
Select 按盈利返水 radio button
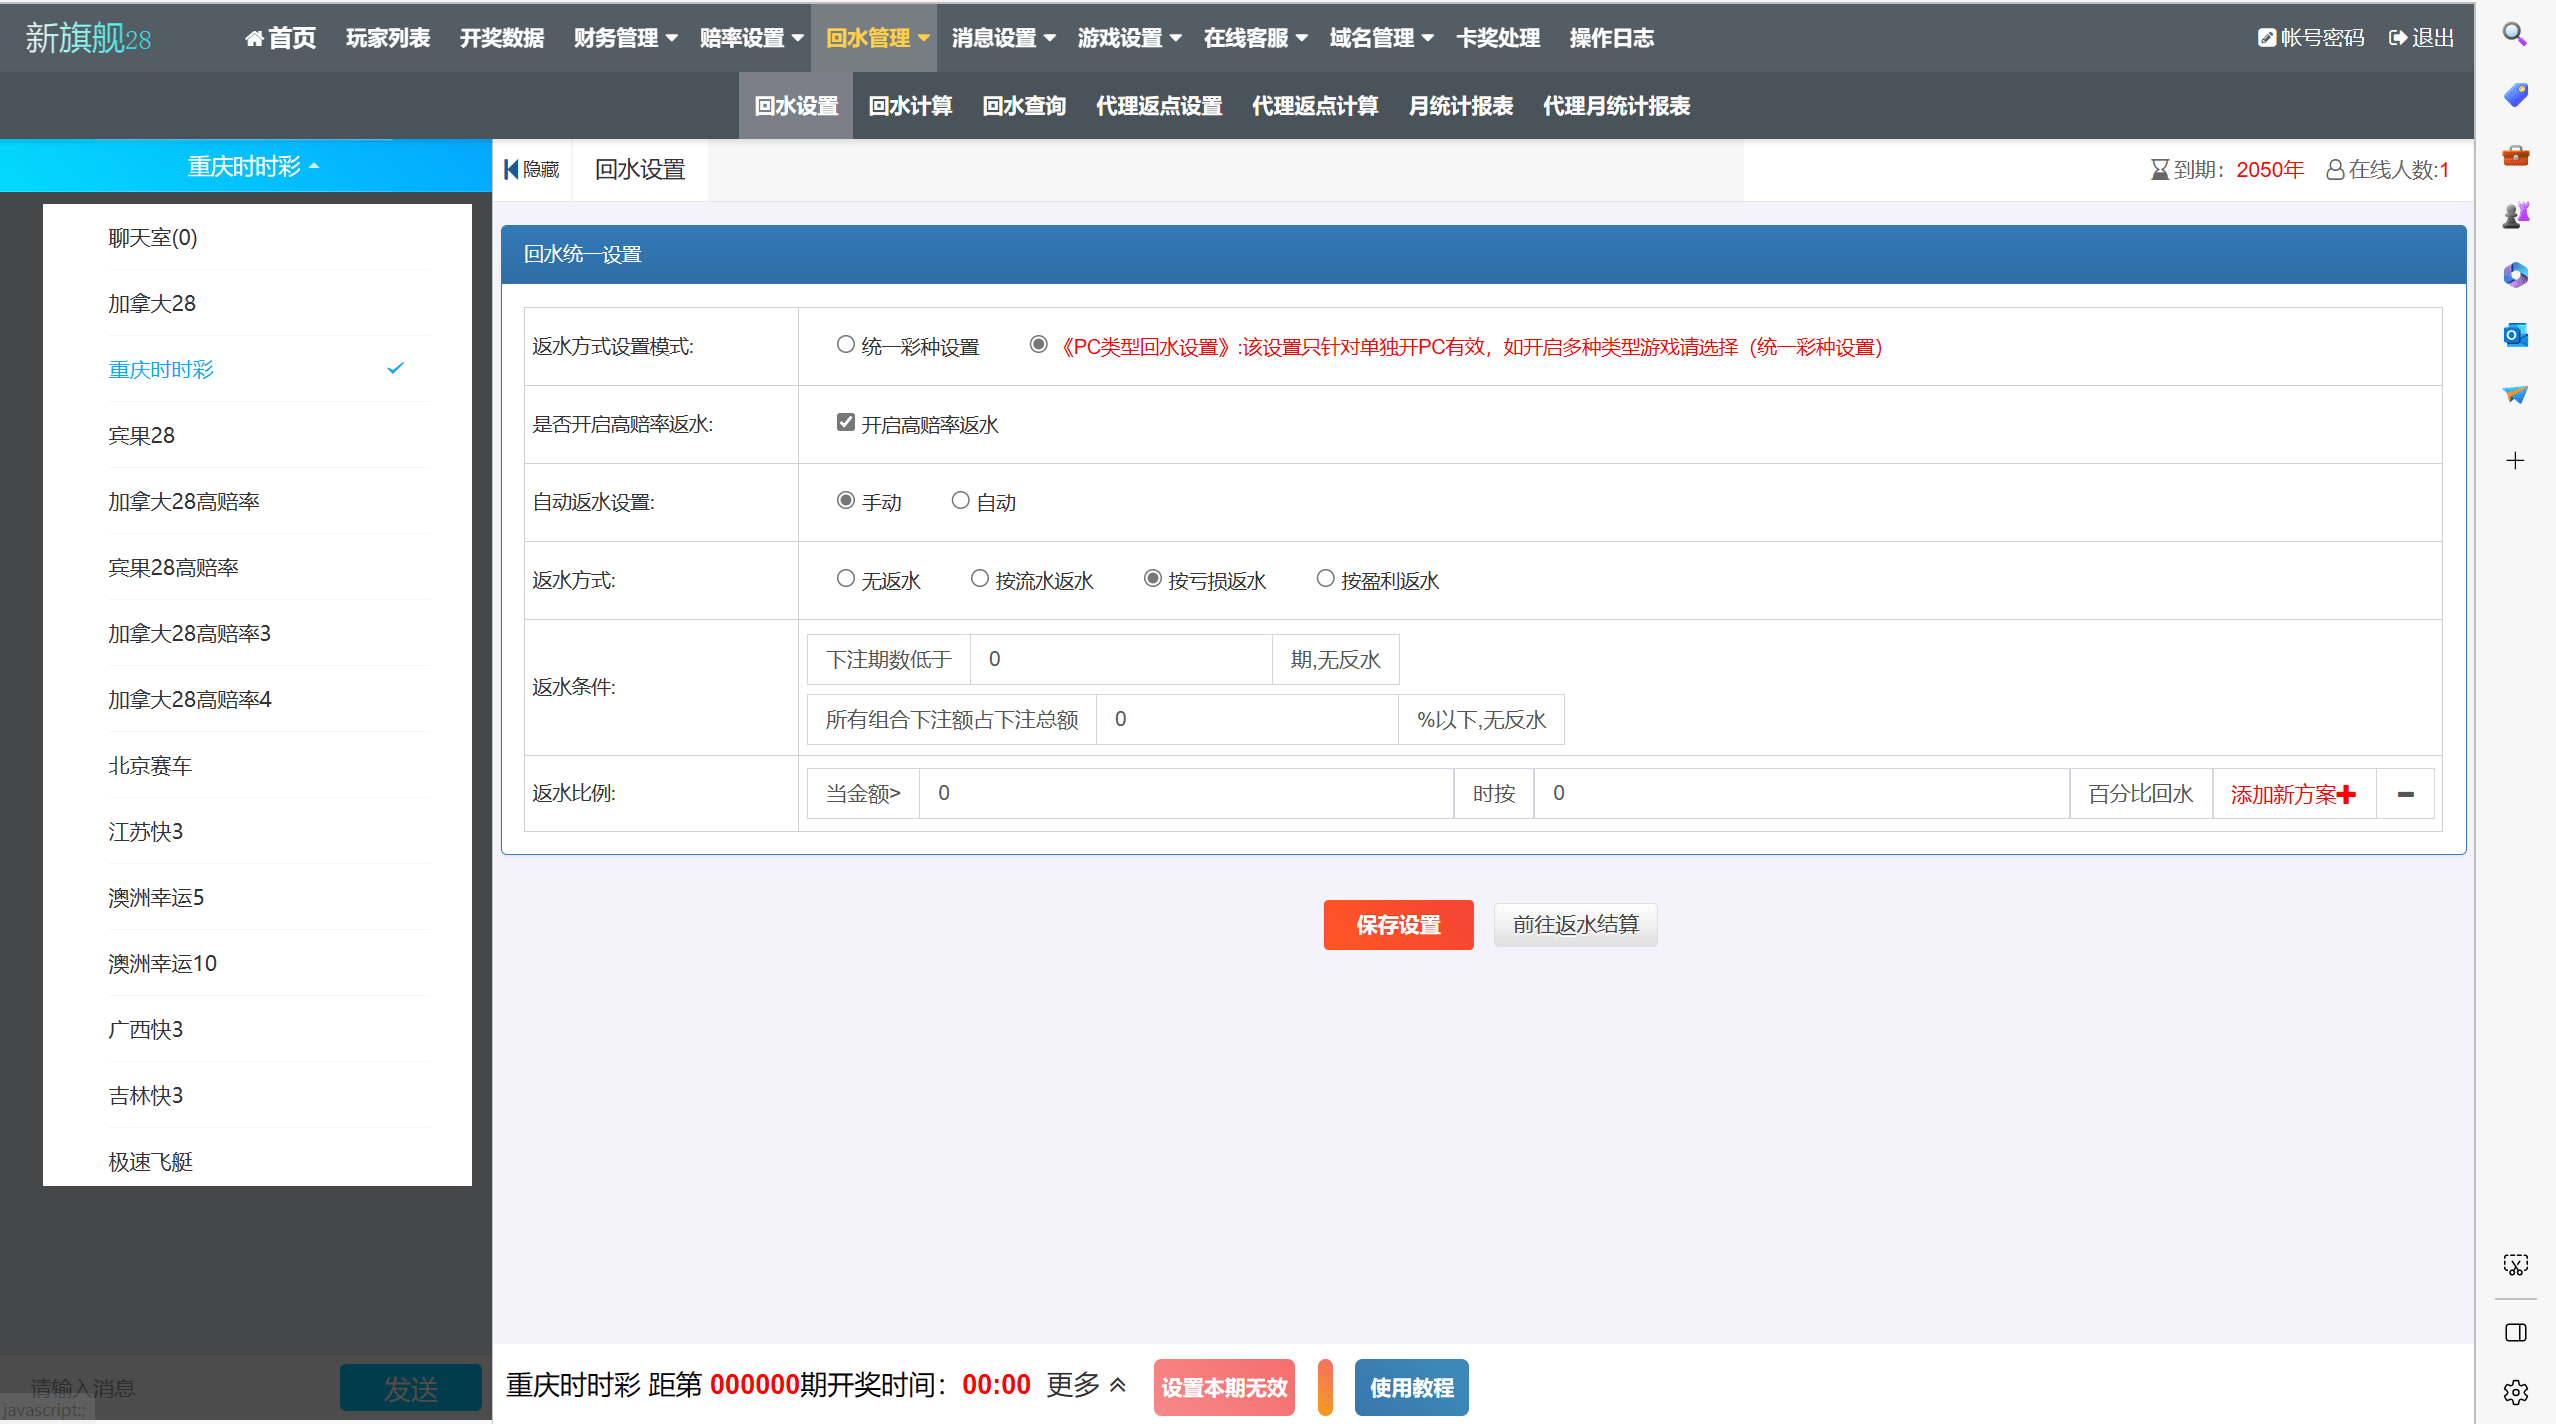pos(1325,578)
